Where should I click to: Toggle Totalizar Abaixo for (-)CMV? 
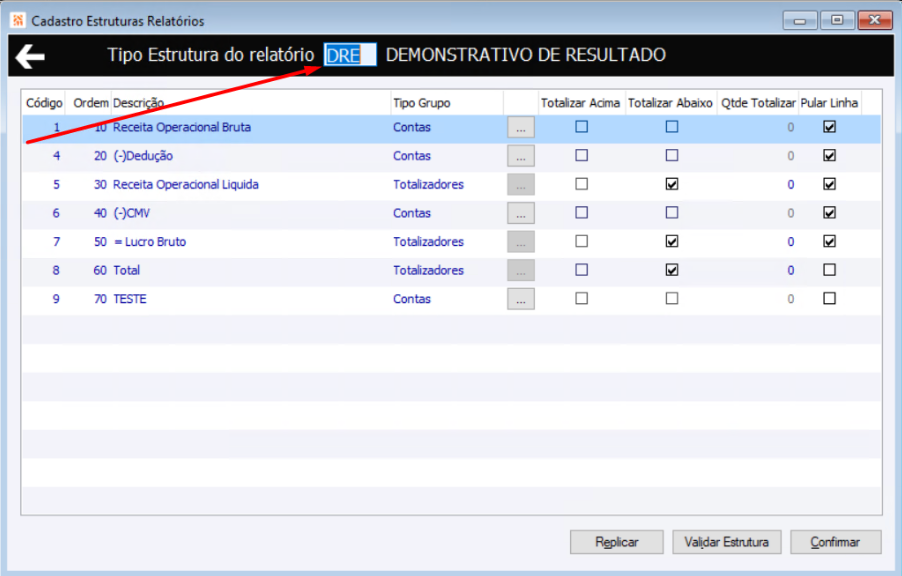pos(672,213)
